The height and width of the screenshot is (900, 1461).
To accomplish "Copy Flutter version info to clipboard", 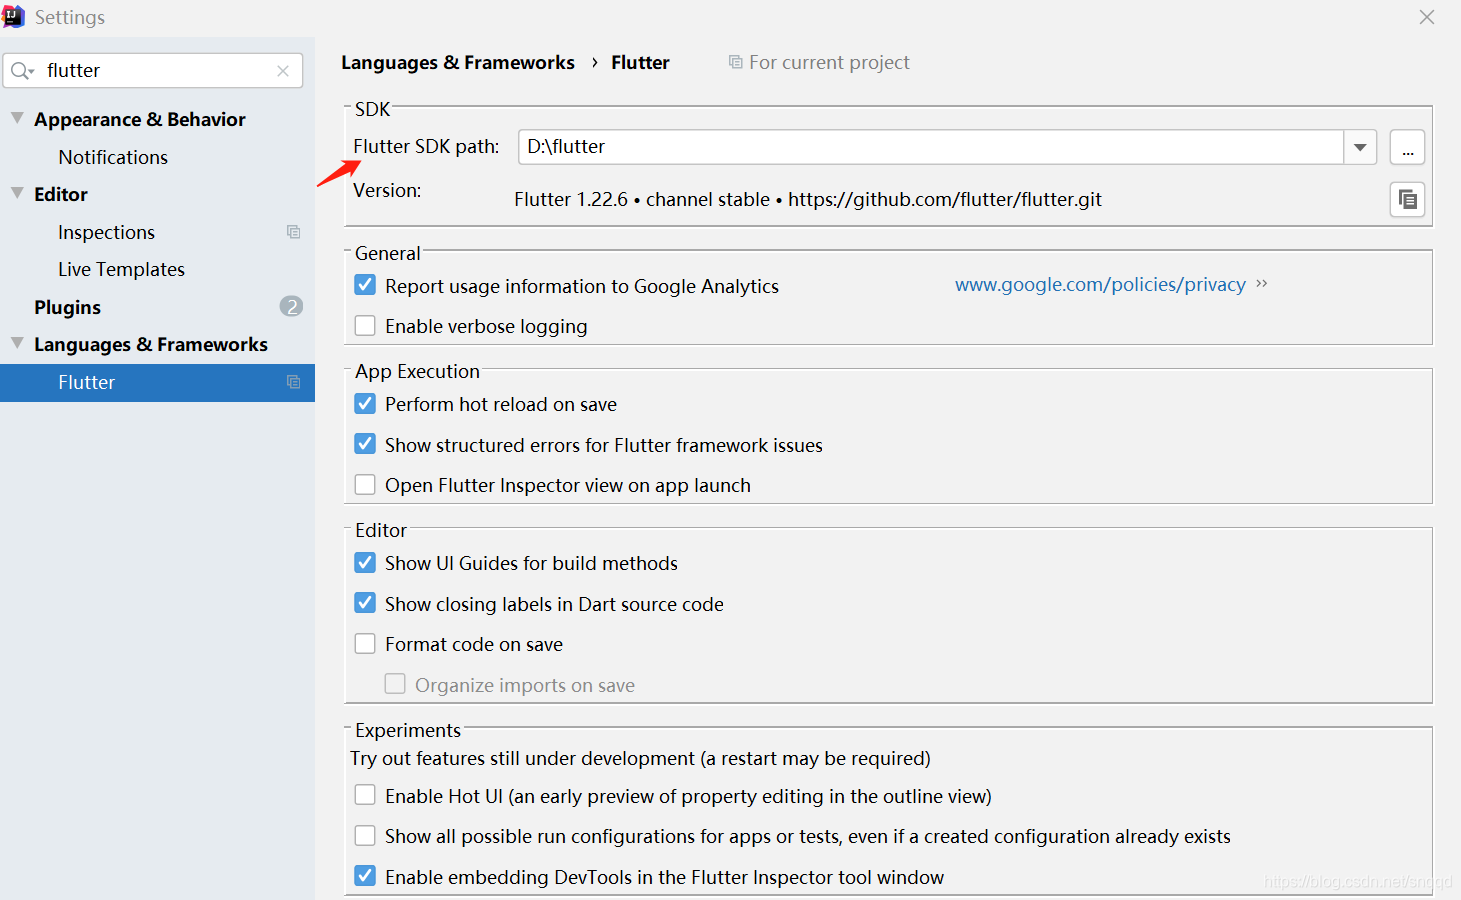I will tap(1407, 199).
